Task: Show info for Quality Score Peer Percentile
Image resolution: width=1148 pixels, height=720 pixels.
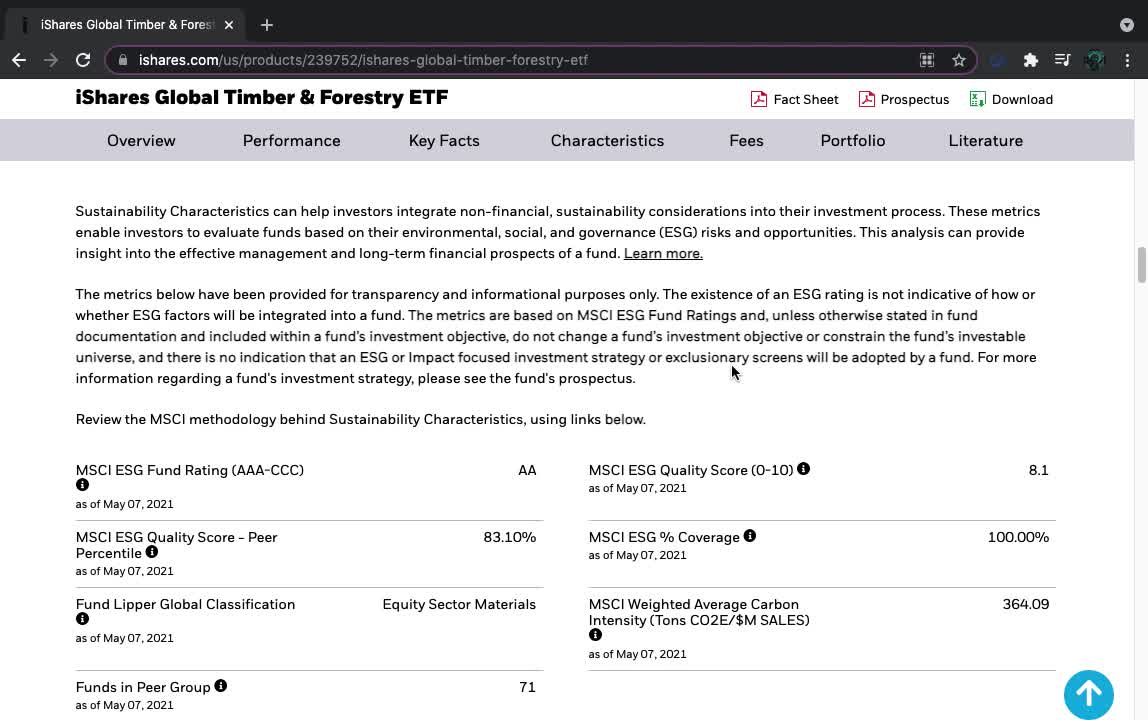Action: pyautogui.click(x=152, y=552)
